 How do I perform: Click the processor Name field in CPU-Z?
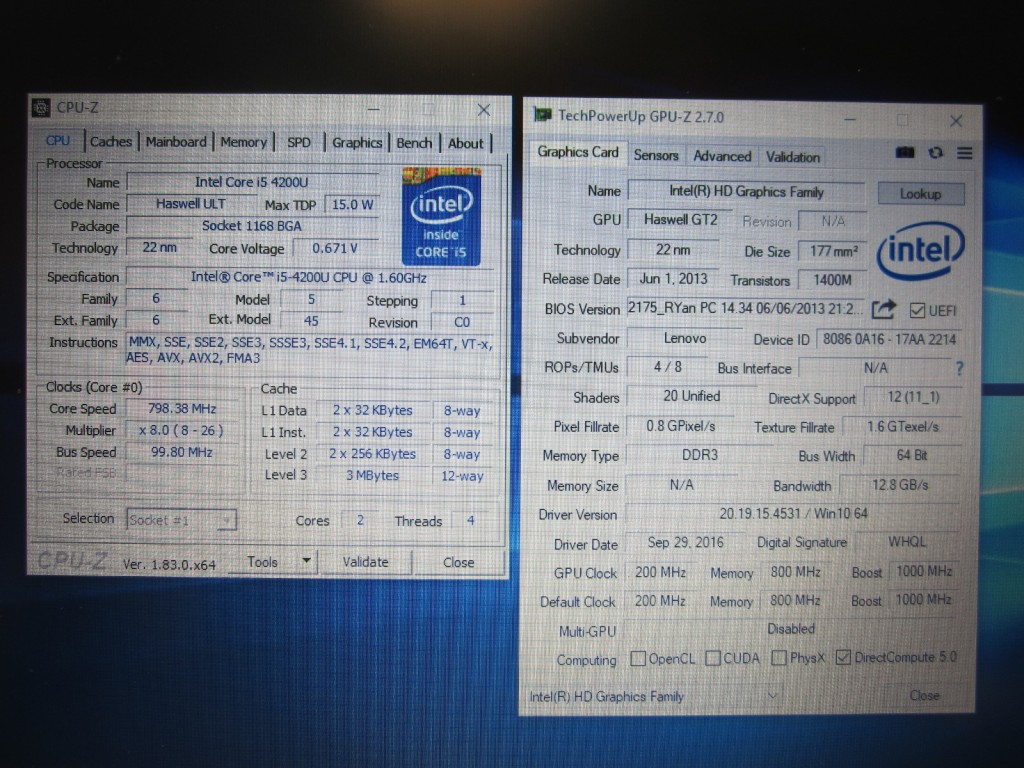click(252, 182)
